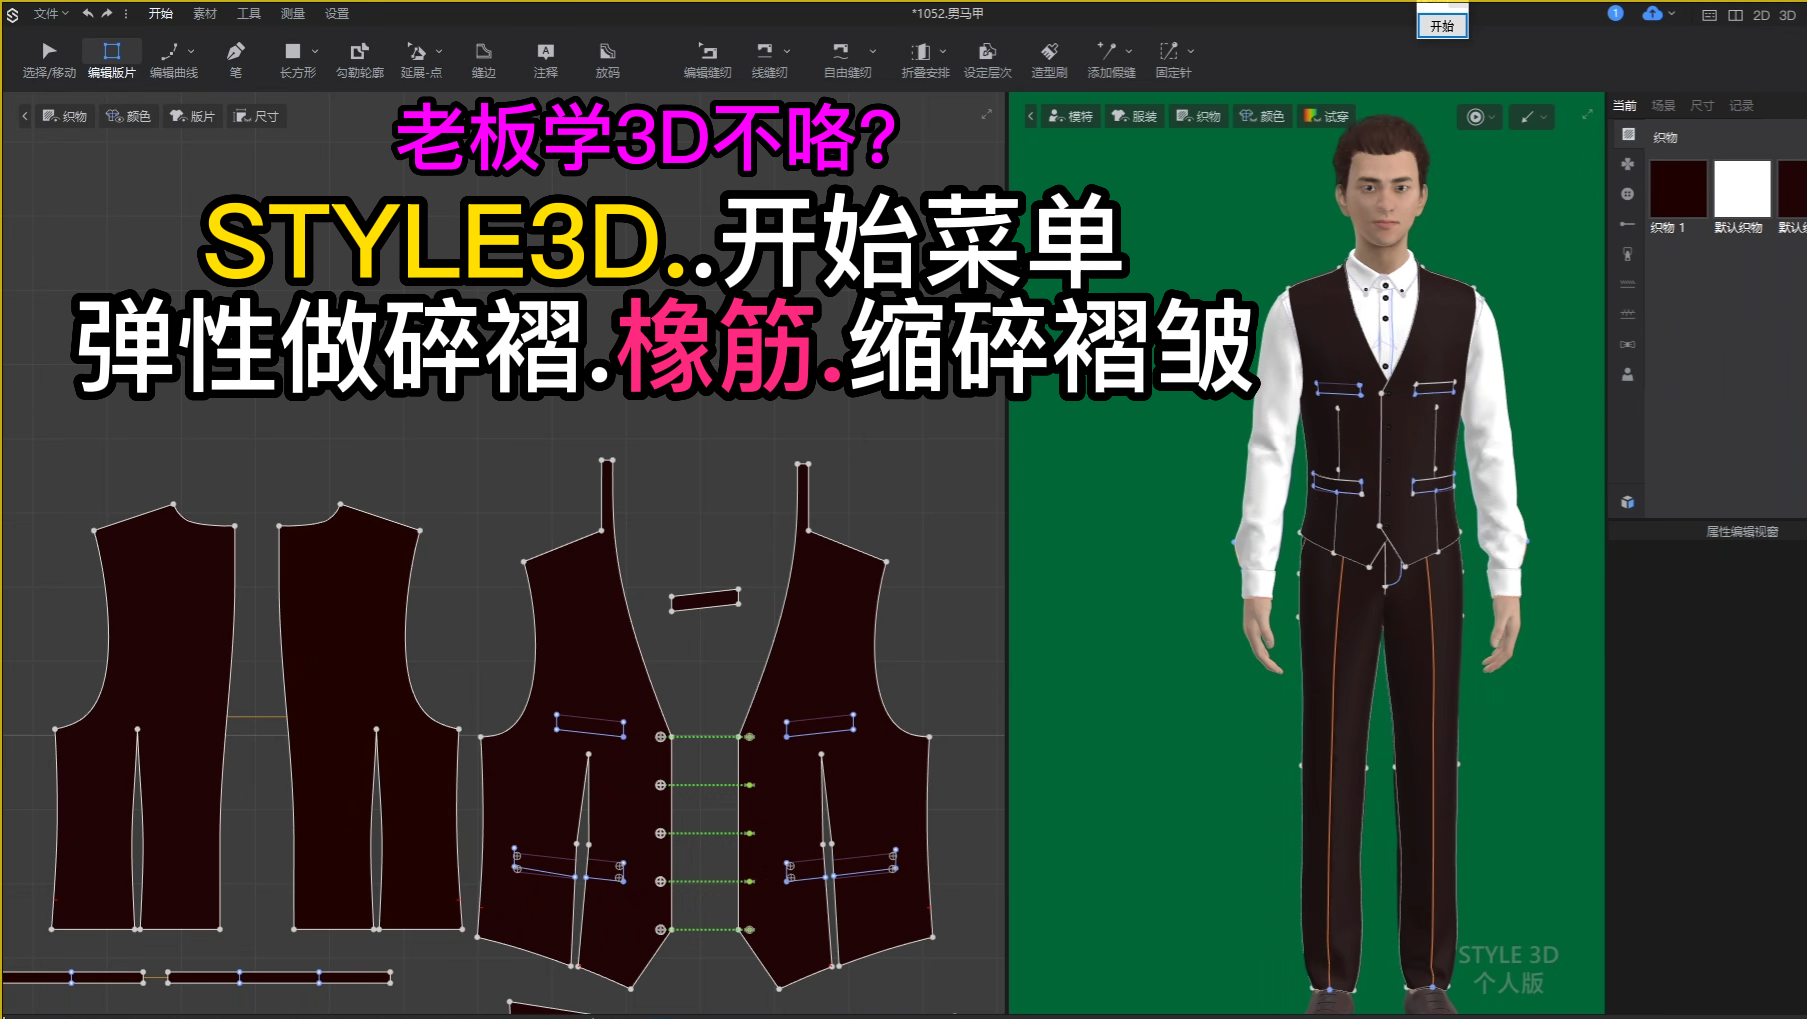
Task: Open the avatar icon in side panel
Action: (x=1628, y=374)
